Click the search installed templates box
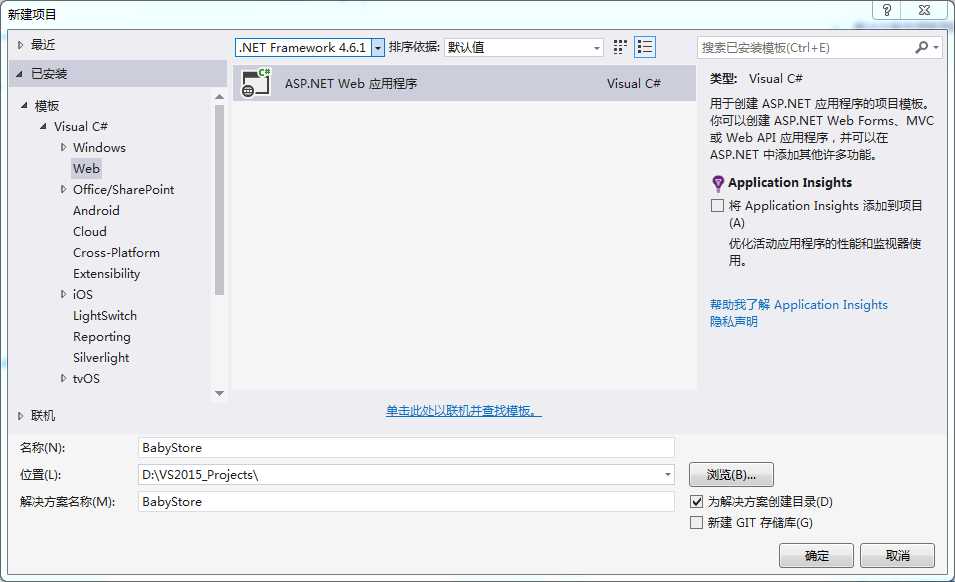Screen dimensions: 955x582 pos(806,47)
